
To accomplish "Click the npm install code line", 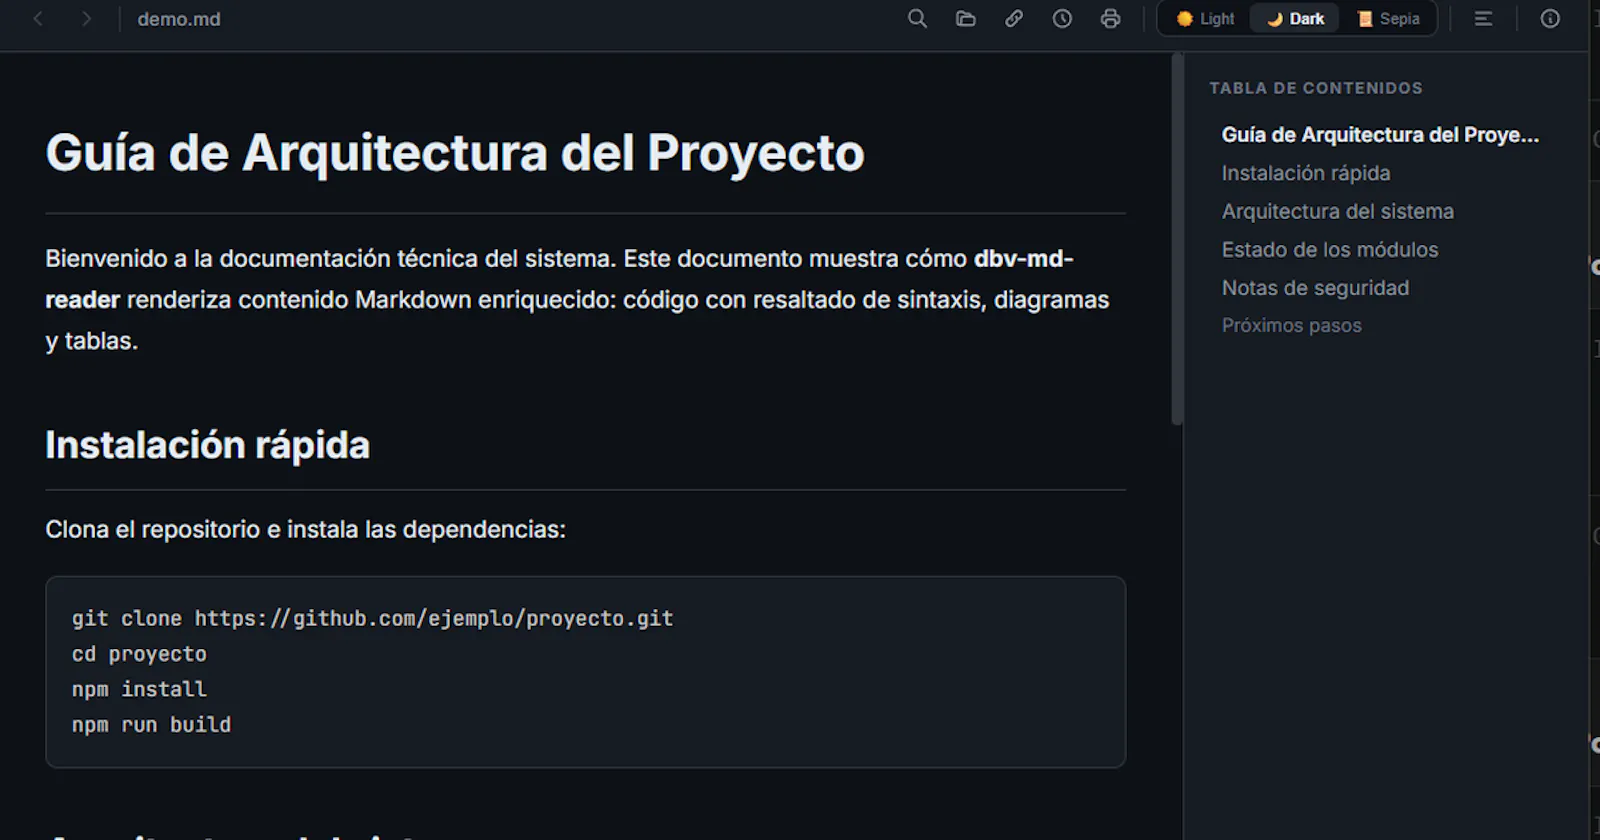I will 139,689.
